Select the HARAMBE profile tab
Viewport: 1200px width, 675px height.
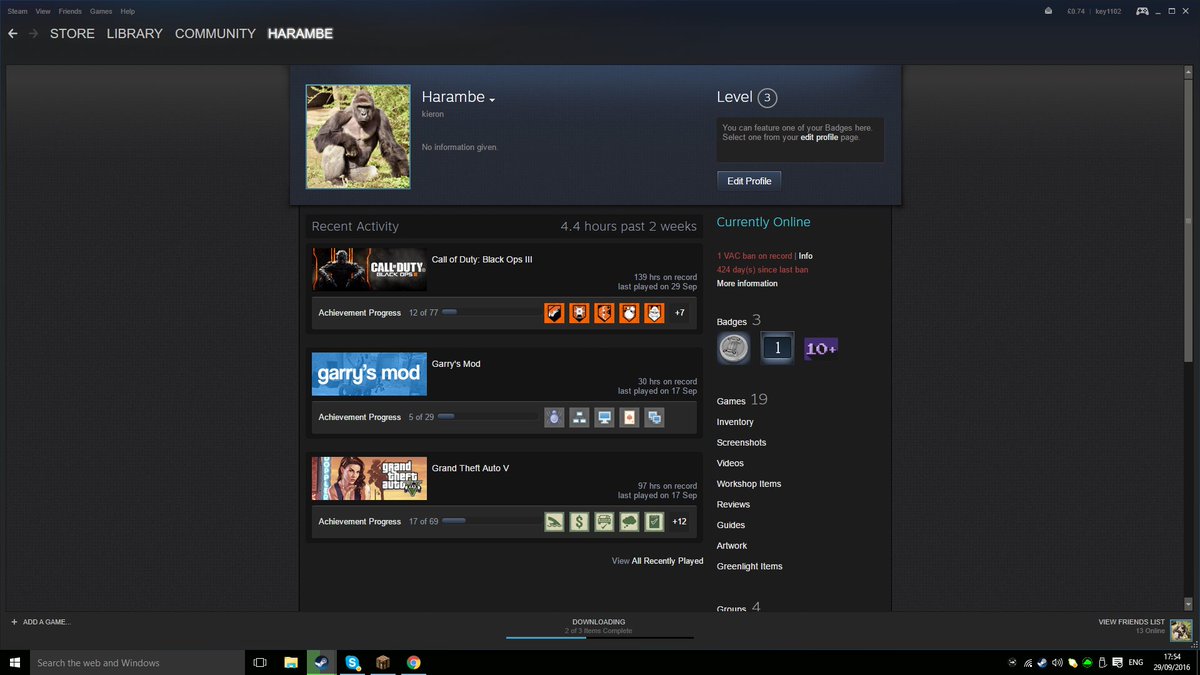(x=300, y=33)
